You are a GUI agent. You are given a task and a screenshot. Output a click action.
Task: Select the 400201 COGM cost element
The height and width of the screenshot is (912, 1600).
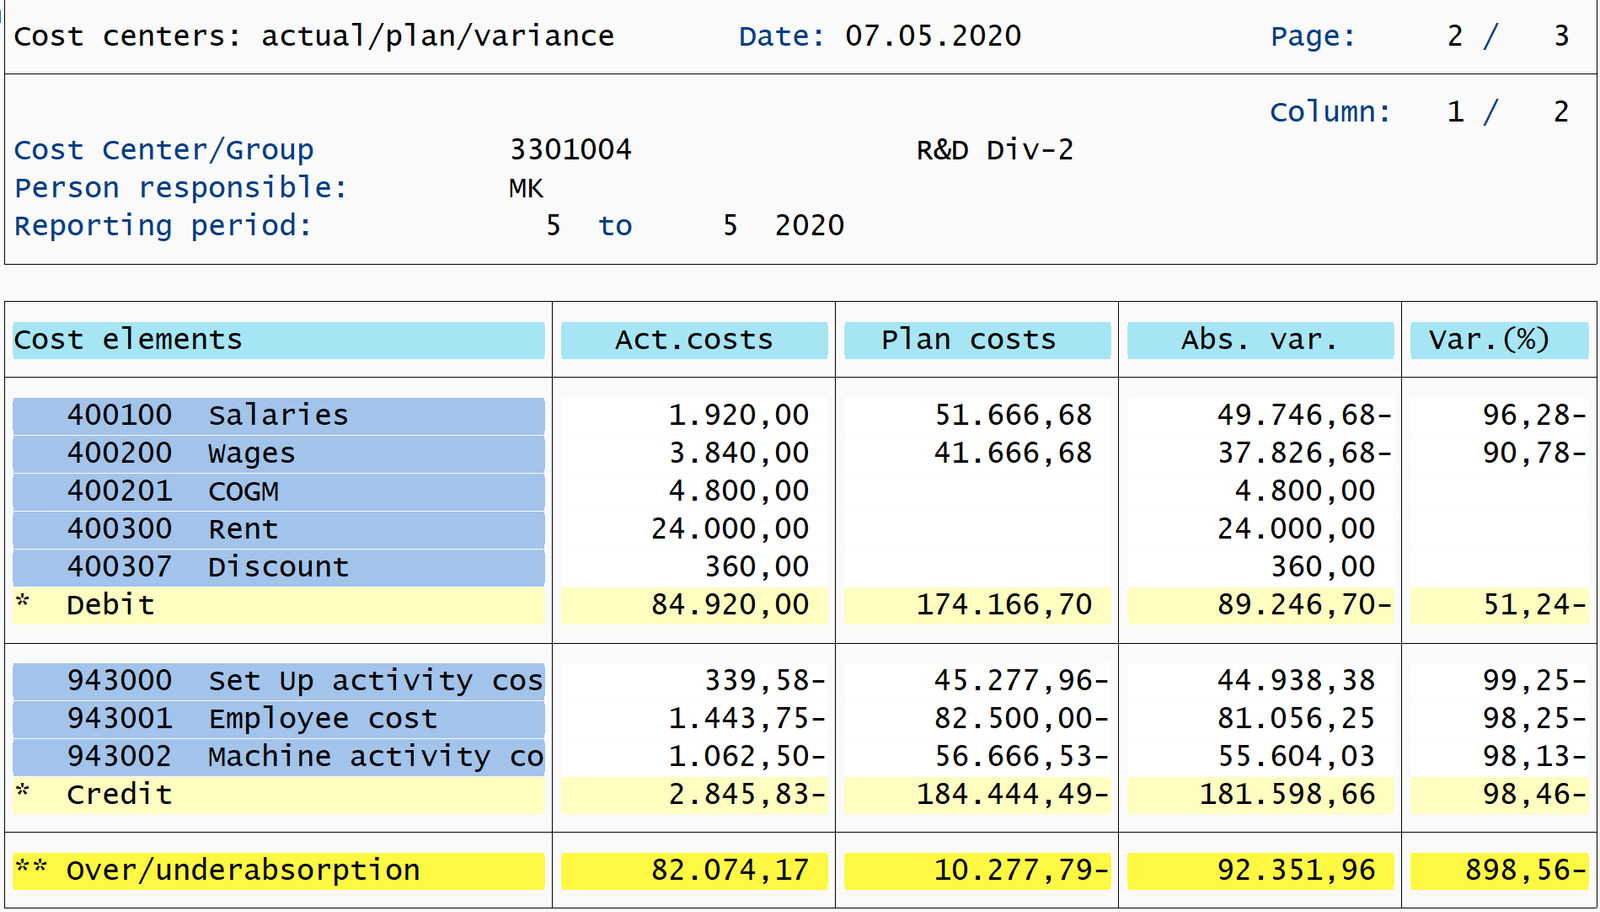(x=278, y=491)
